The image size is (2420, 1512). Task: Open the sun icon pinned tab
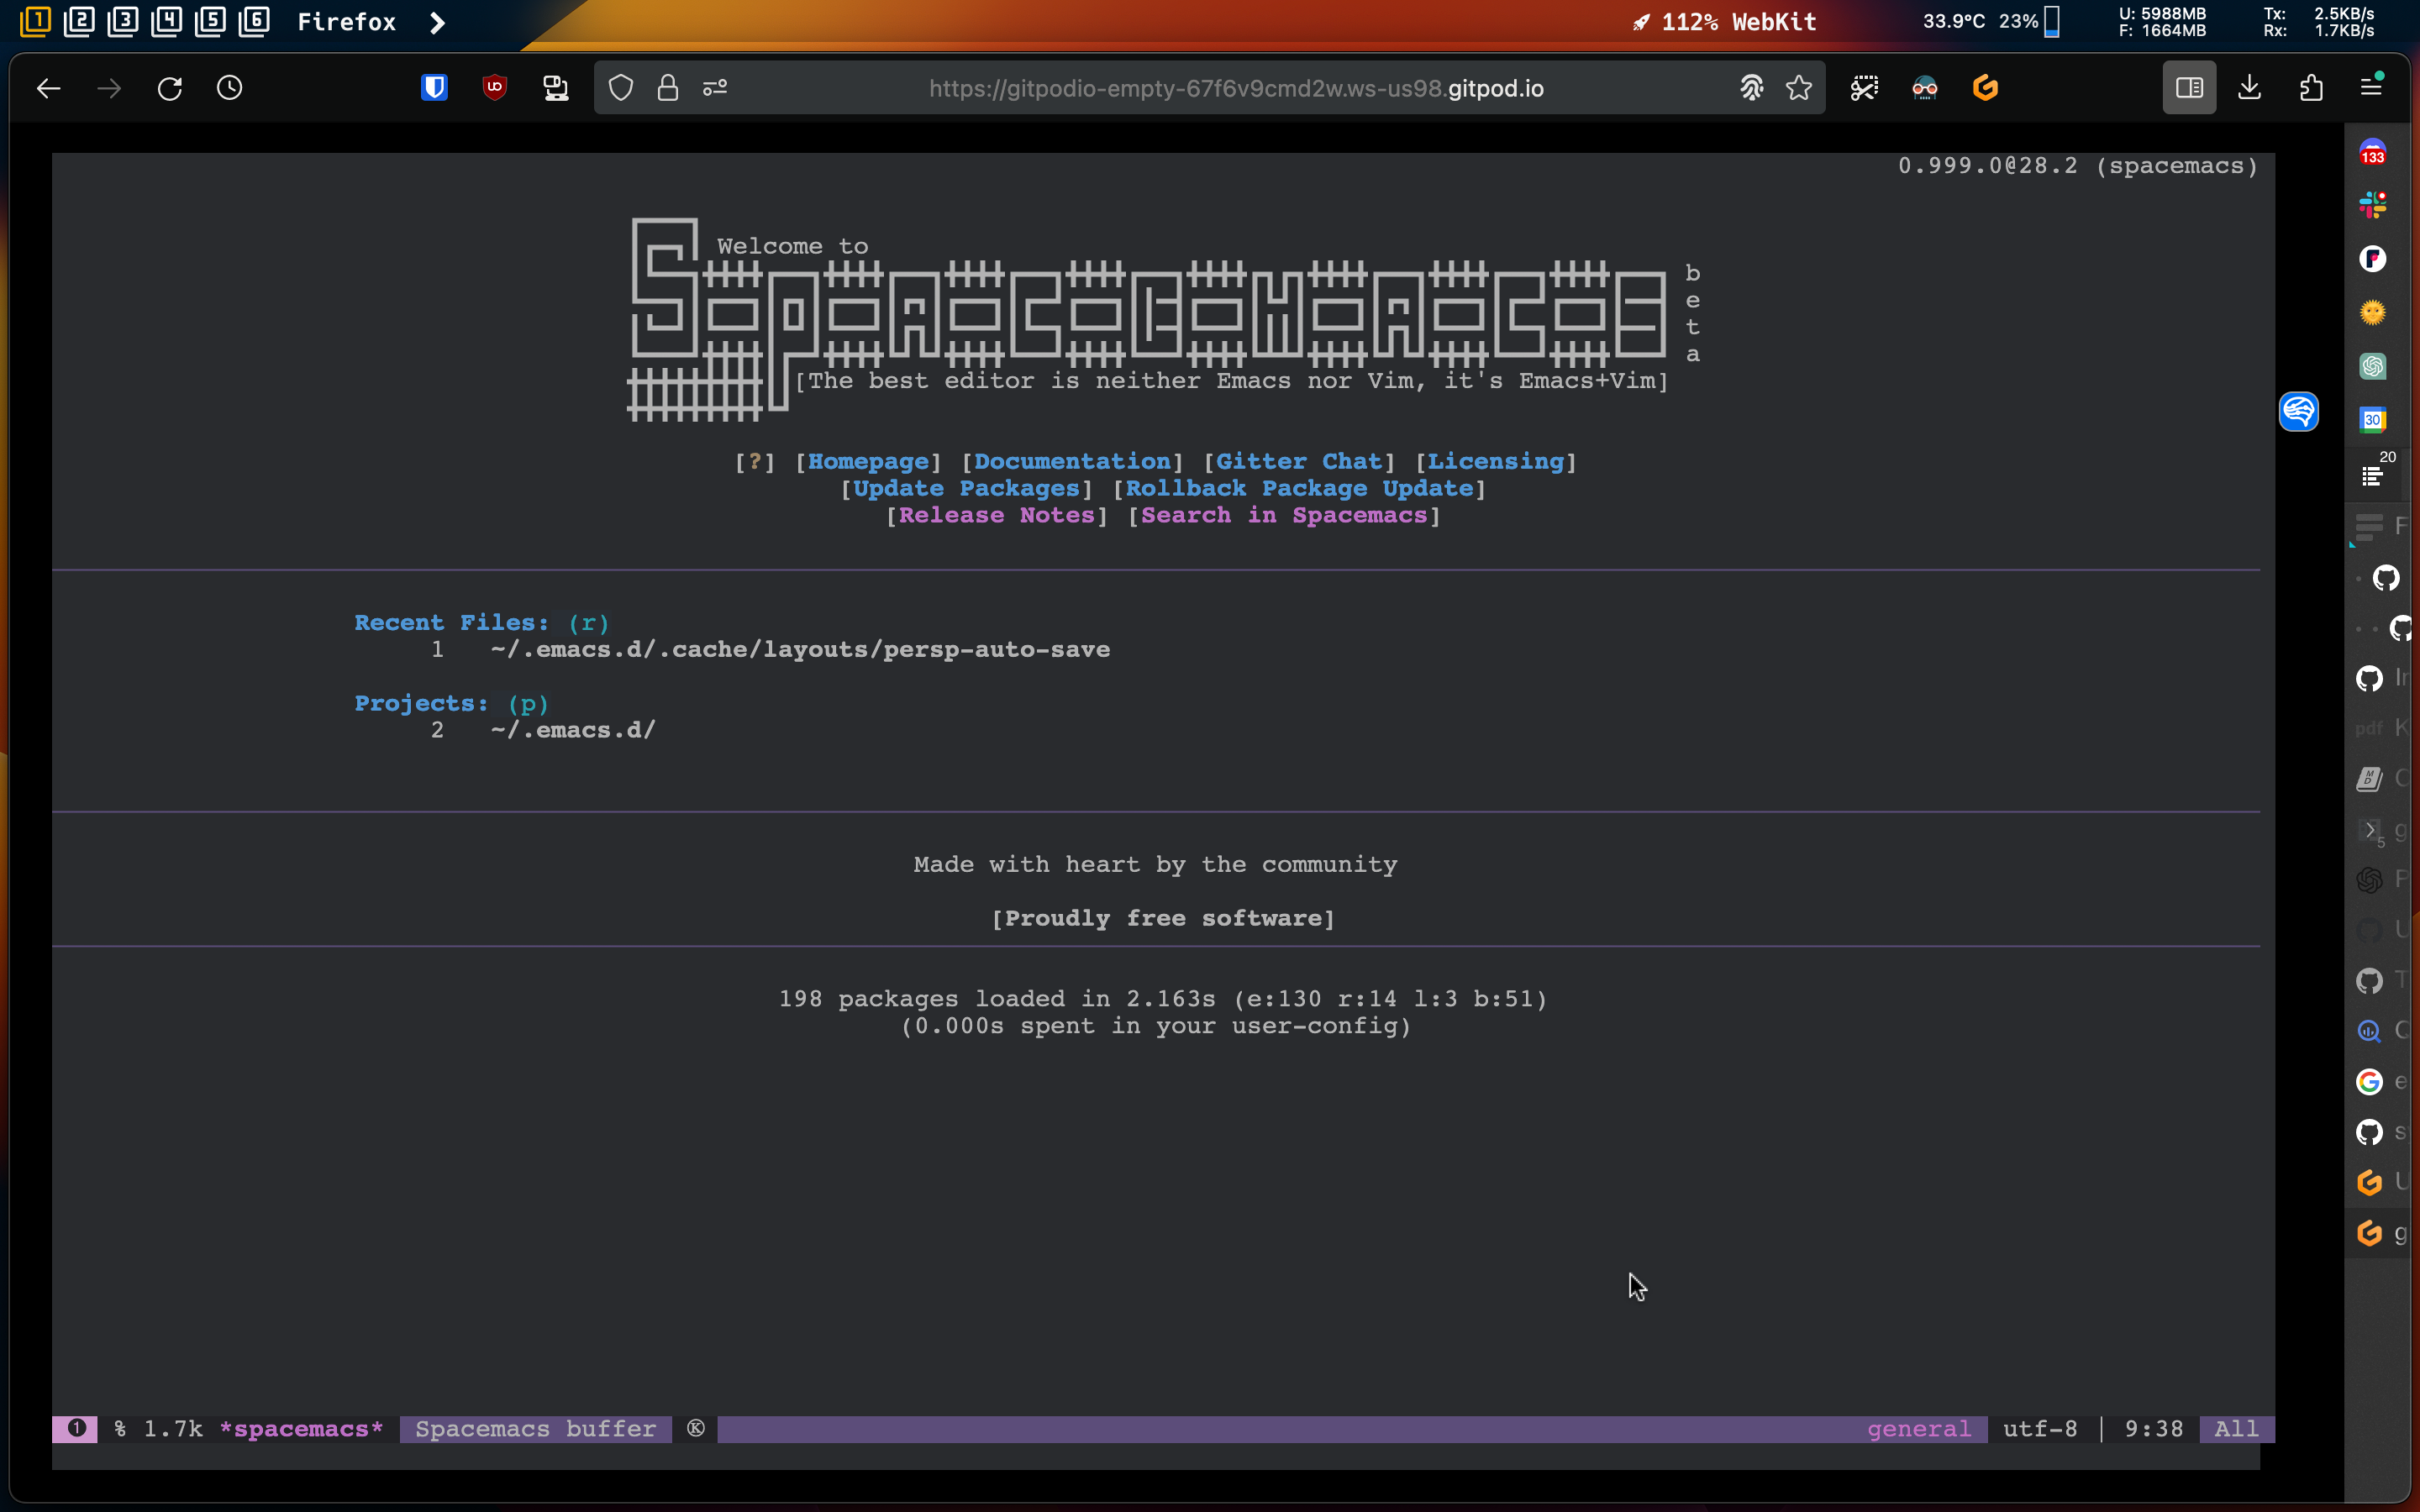pyautogui.click(x=2373, y=313)
